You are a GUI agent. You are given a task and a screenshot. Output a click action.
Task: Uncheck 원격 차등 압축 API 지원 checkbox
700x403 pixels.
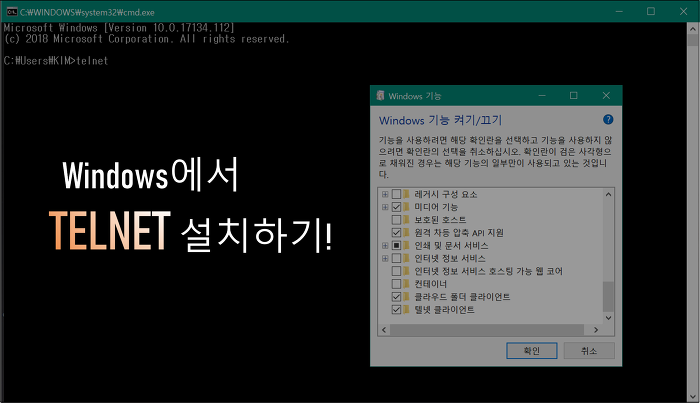396,233
